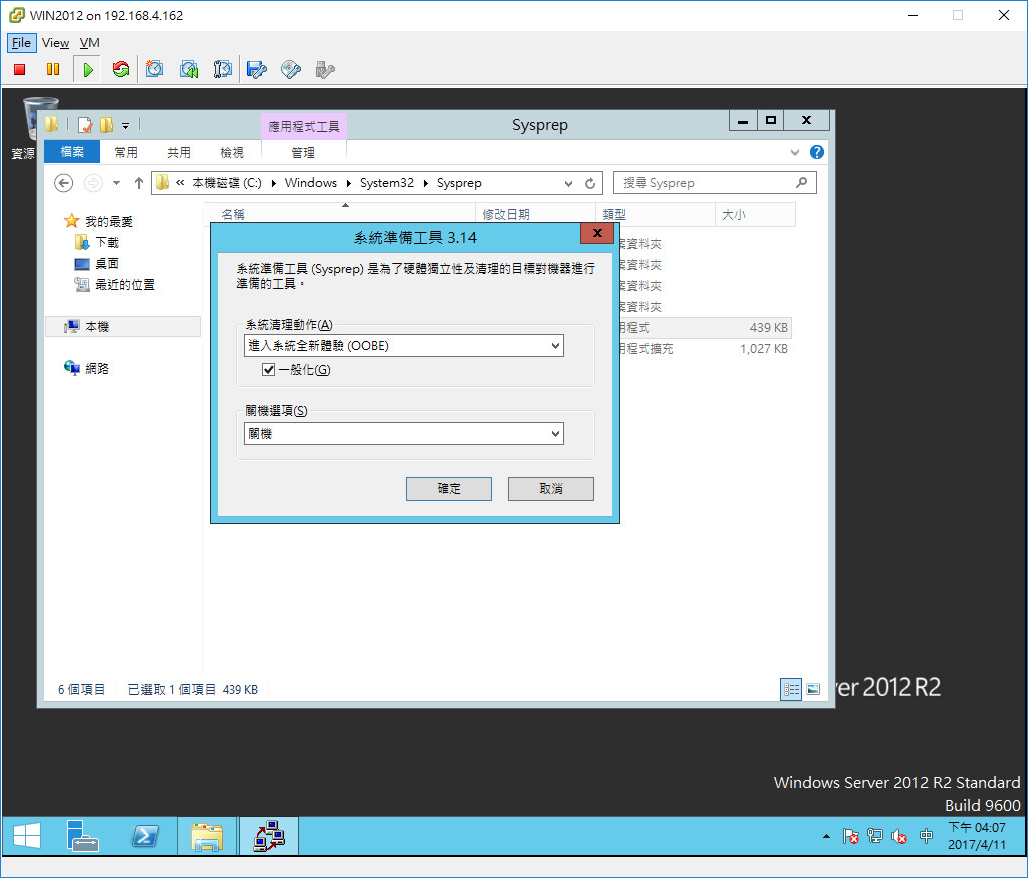Viewport: 1028px width, 878px height.
Task: Go back in Explorer navigation
Action: pos(64,183)
